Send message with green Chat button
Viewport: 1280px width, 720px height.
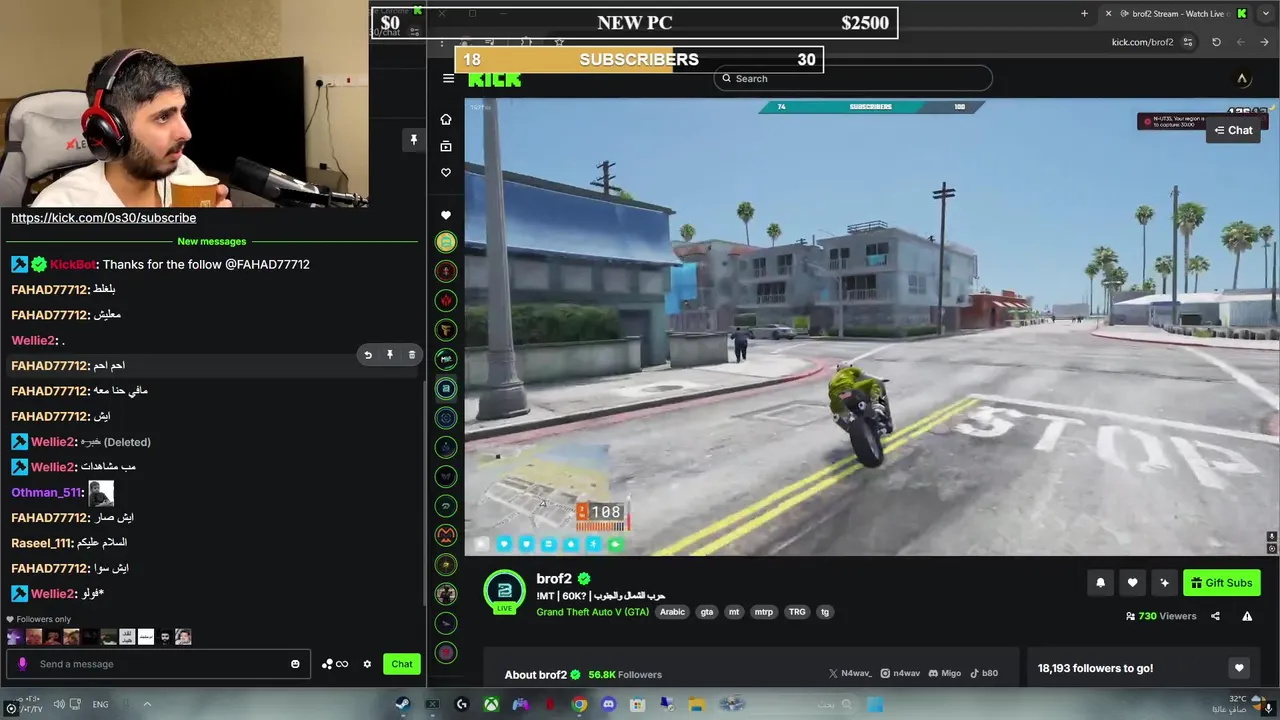[x=402, y=664]
